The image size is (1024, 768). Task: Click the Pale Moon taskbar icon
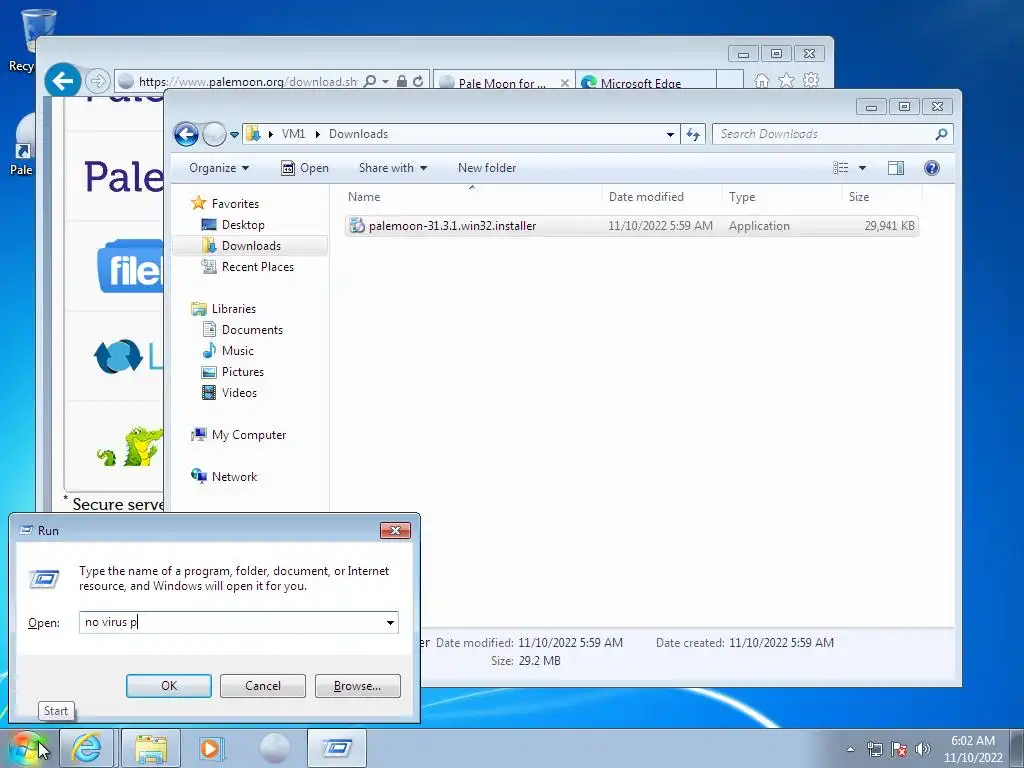tap(274, 748)
